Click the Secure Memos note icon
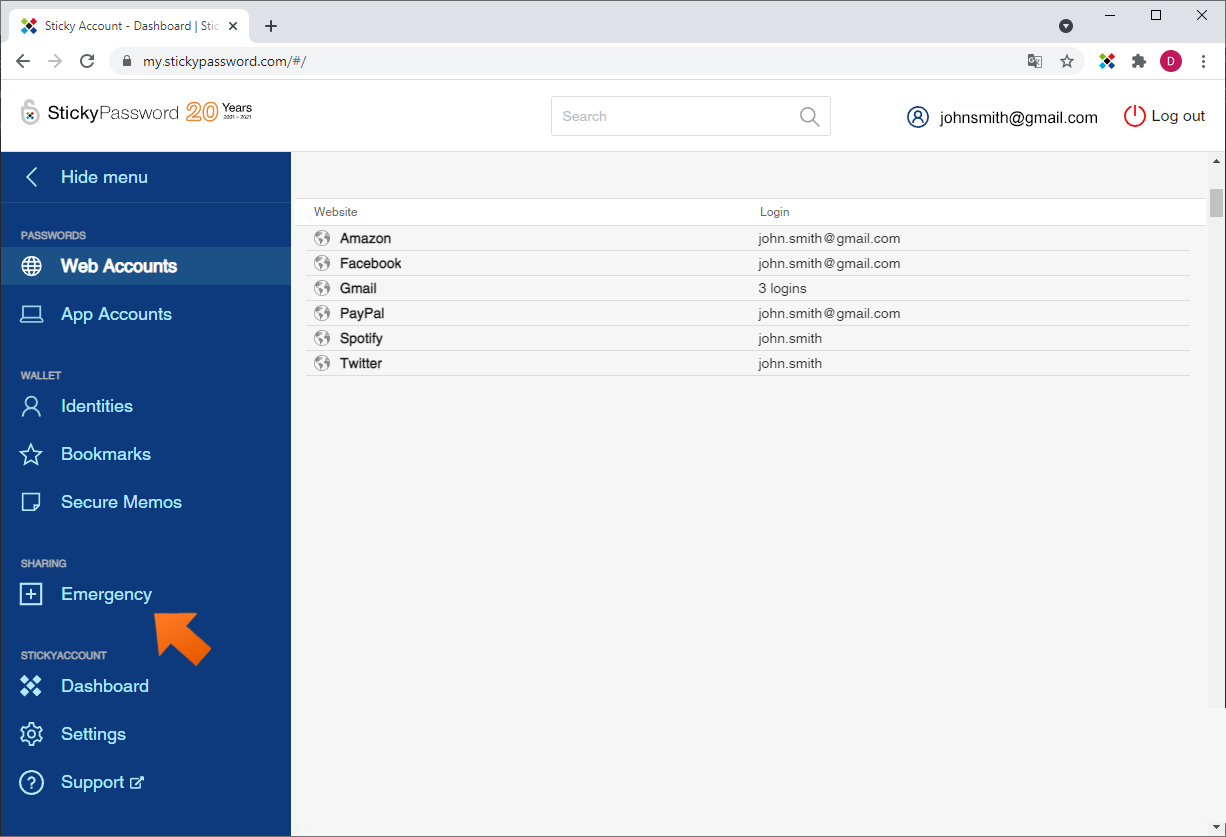The width and height of the screenshot is (1226, 837). click(32, 502)
